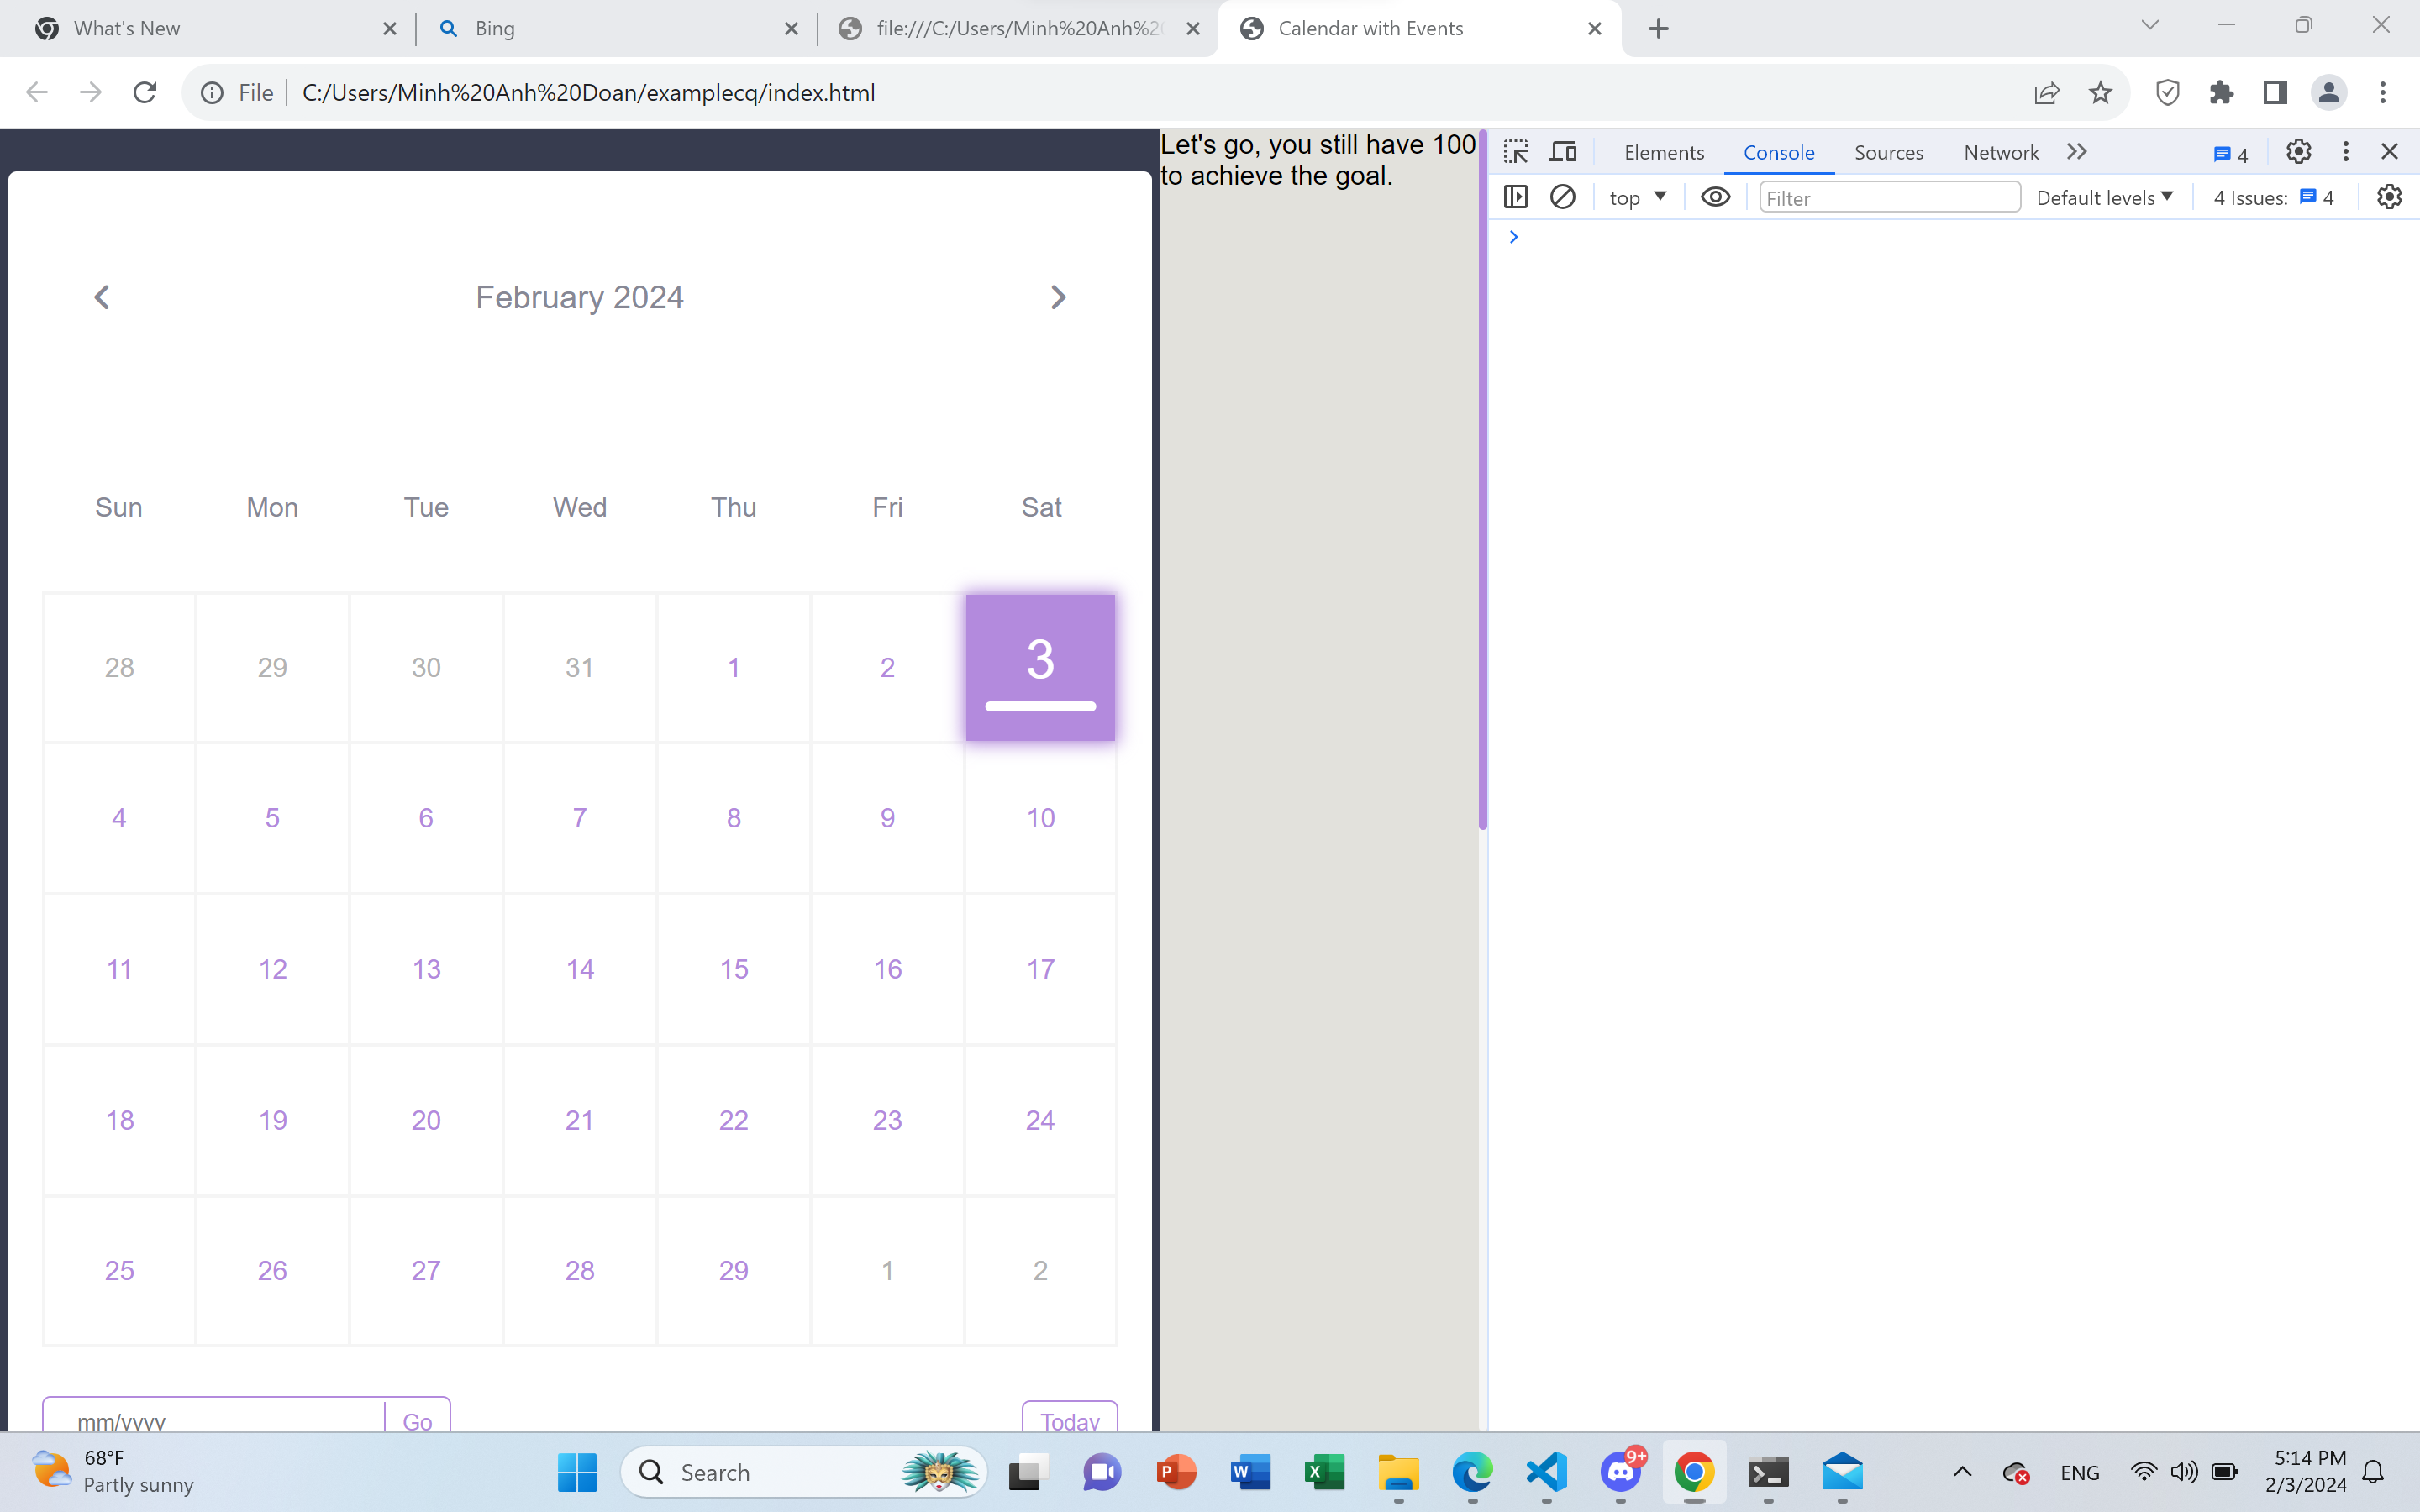2420x1512 pixels.
Task: Open the console sidebar
Action: coord(1516,196)
